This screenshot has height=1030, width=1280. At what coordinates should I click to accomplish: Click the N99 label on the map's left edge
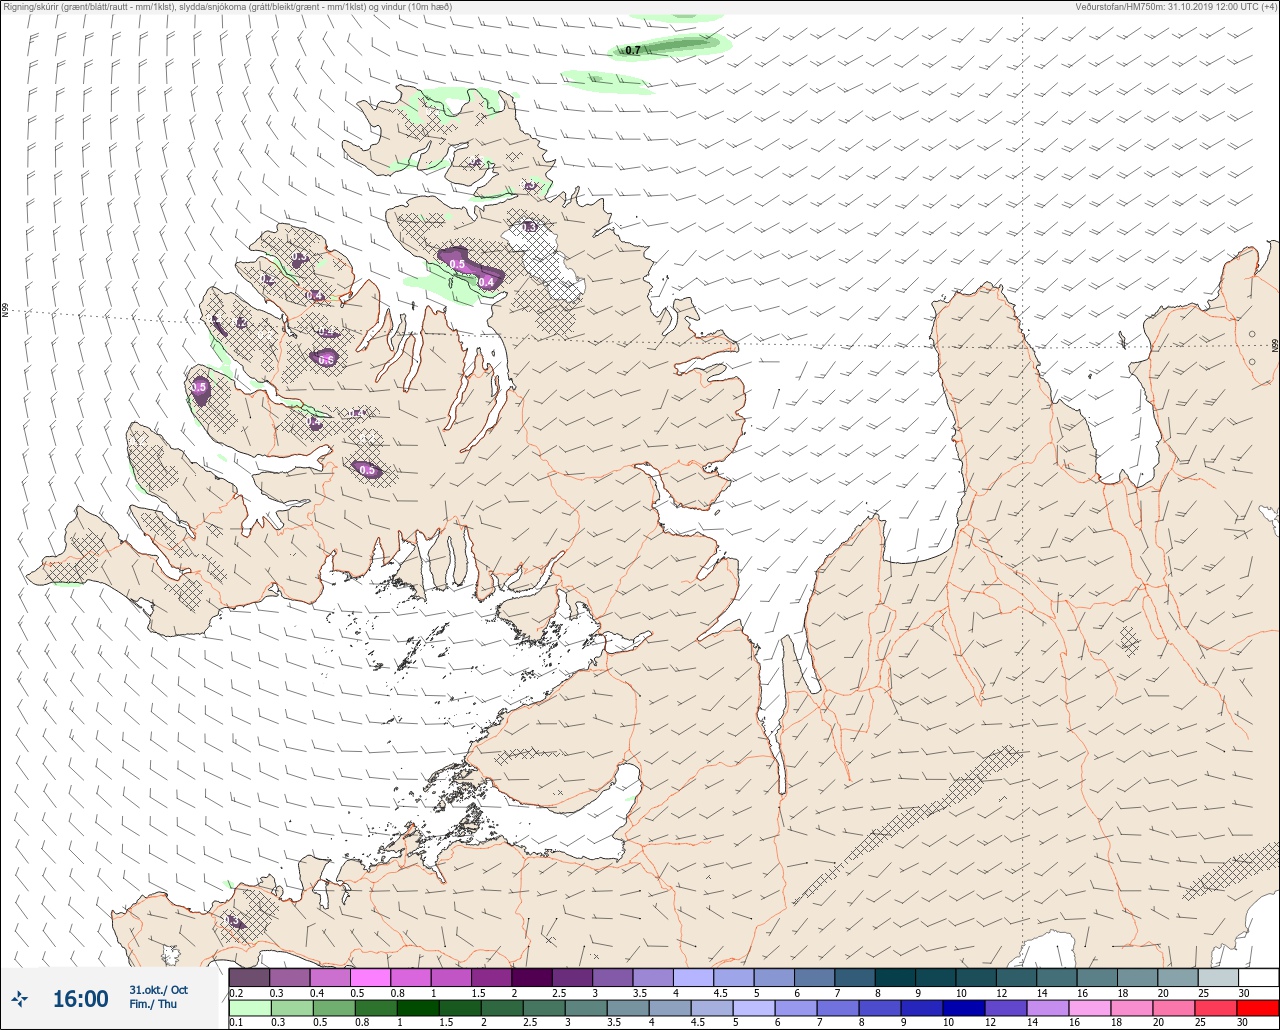[x=5, y=311]
